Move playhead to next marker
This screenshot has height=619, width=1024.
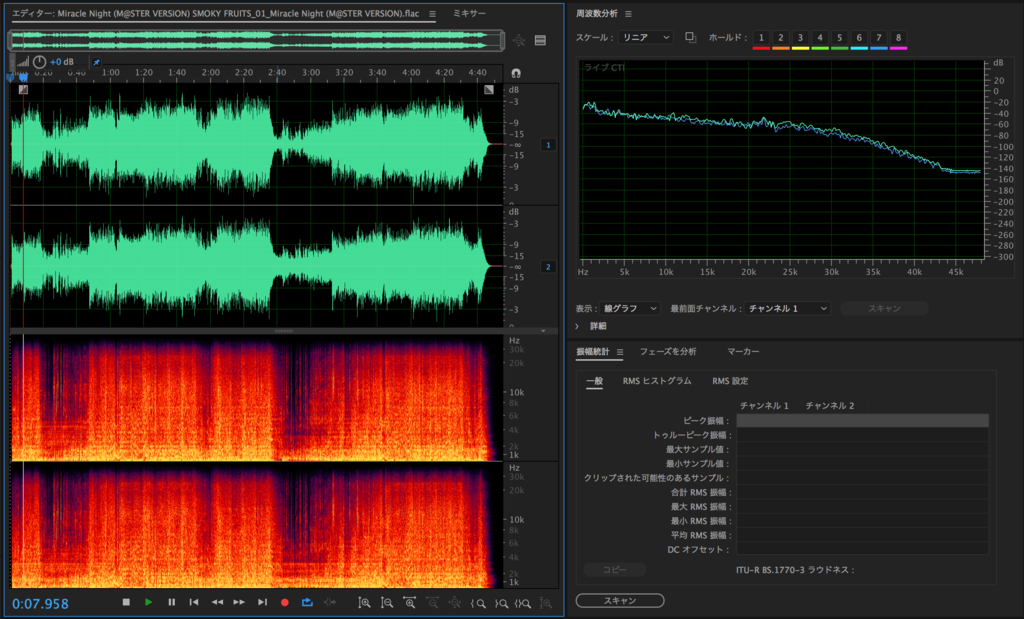[x=262, y=602]
